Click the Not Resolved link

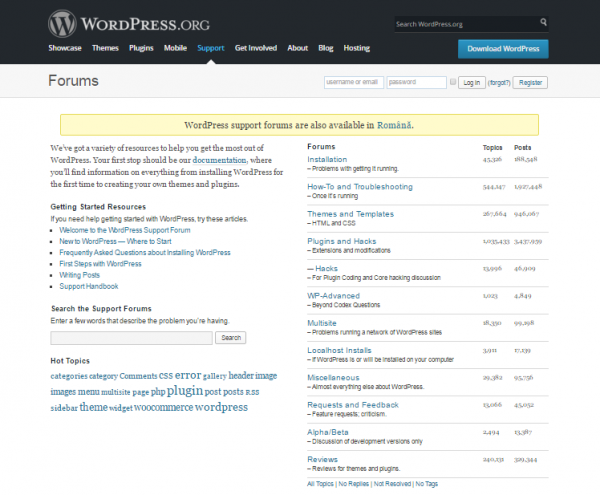392,484
